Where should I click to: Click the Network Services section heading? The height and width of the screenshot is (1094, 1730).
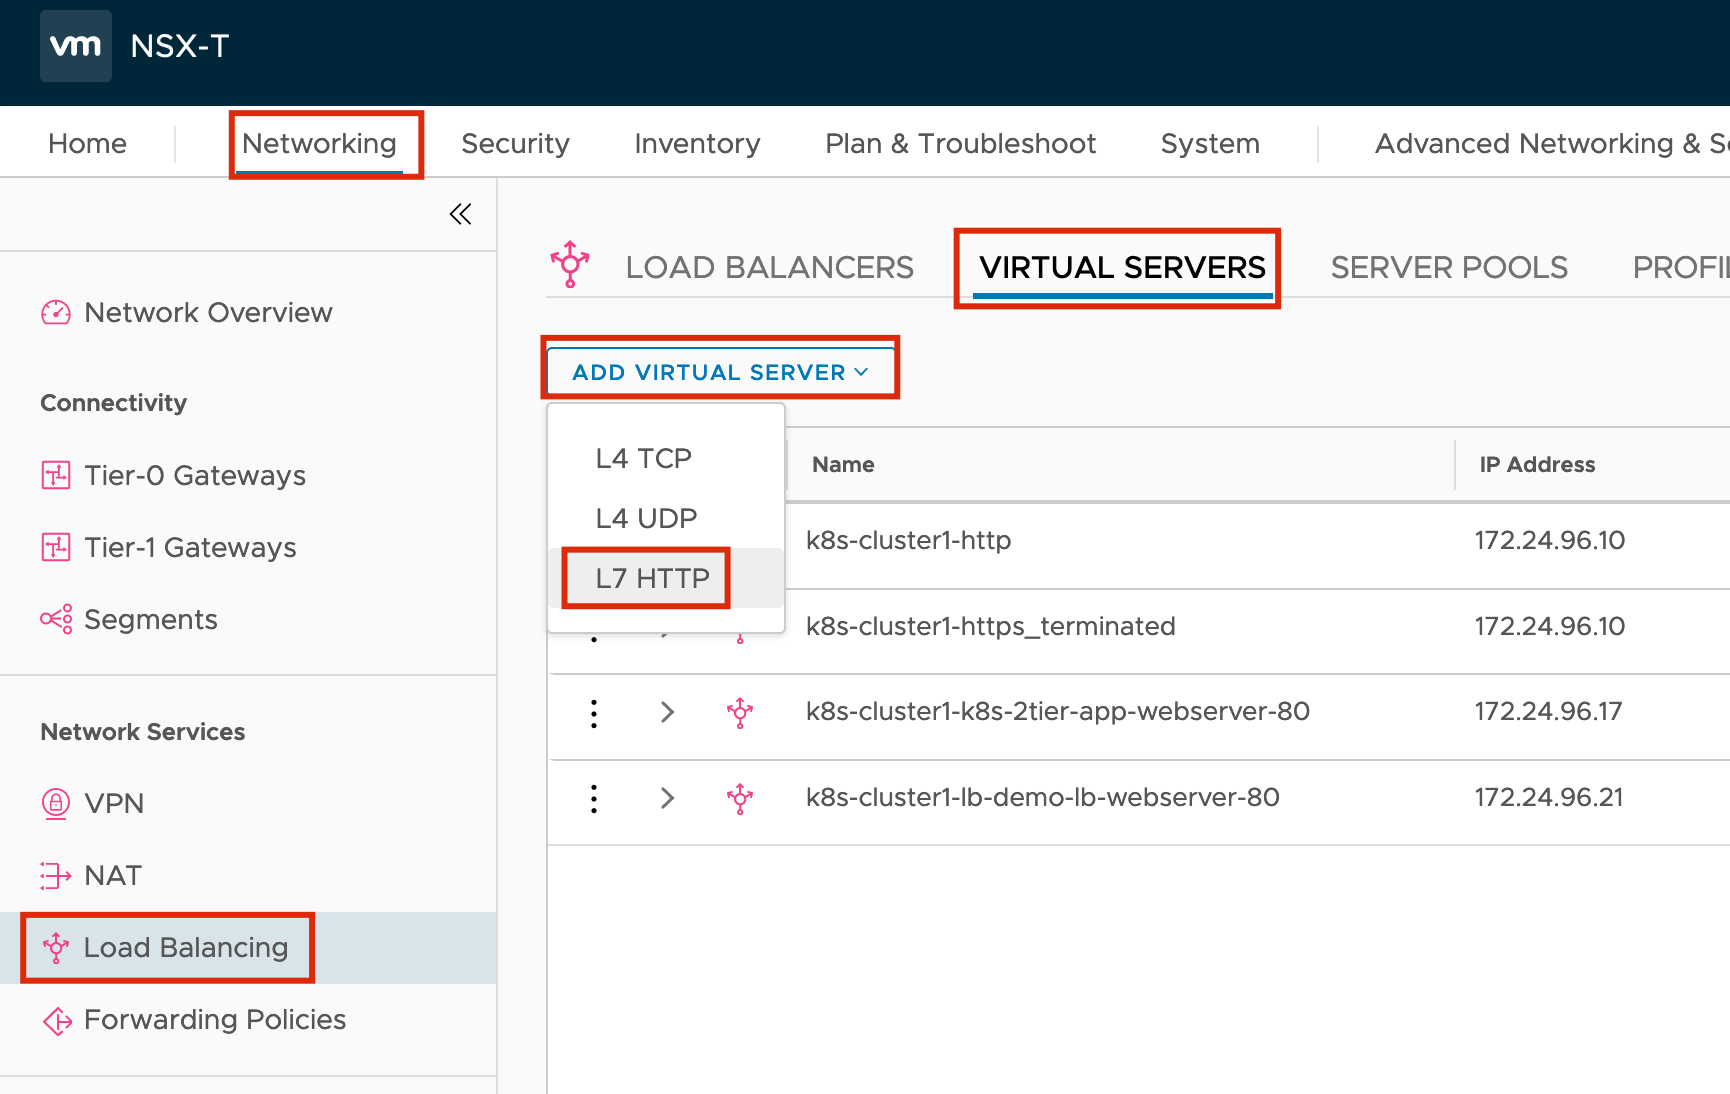[x=142, y=732]
